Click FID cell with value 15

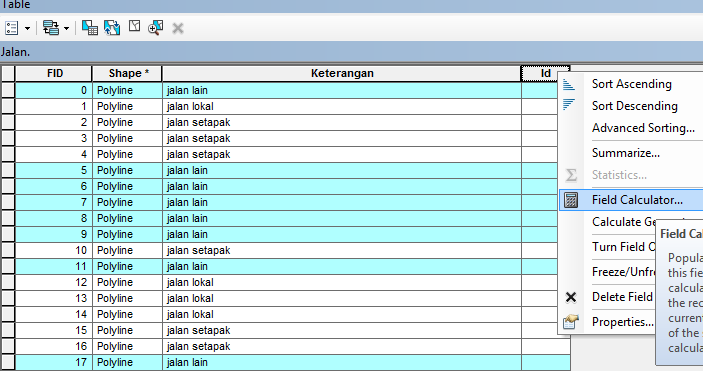54,331
